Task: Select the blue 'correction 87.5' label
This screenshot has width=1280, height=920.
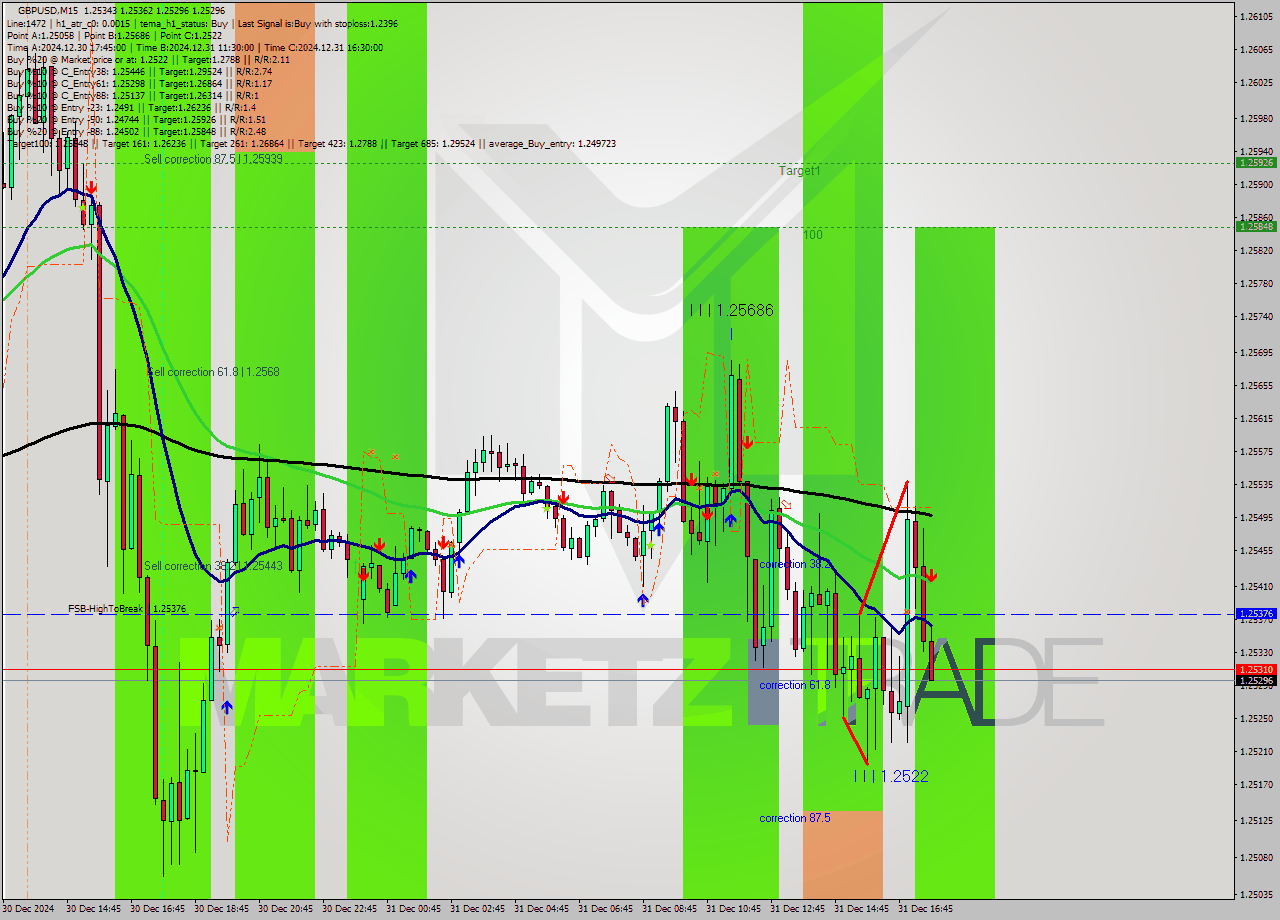Action: 795,818
